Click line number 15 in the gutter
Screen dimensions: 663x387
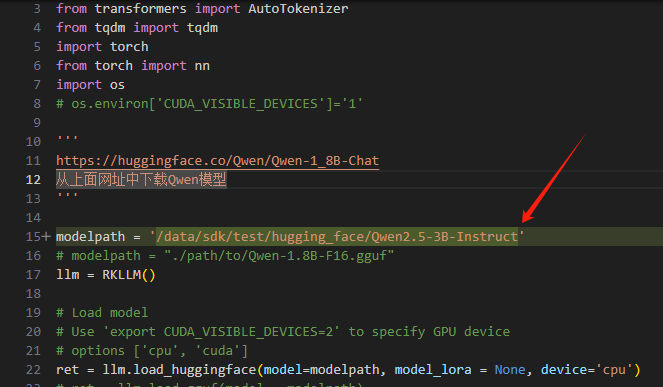click(x=33, y=236)
